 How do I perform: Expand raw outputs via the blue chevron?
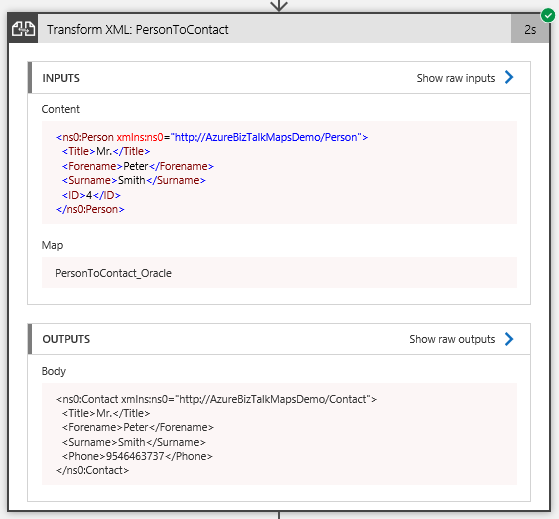(509, 339)
